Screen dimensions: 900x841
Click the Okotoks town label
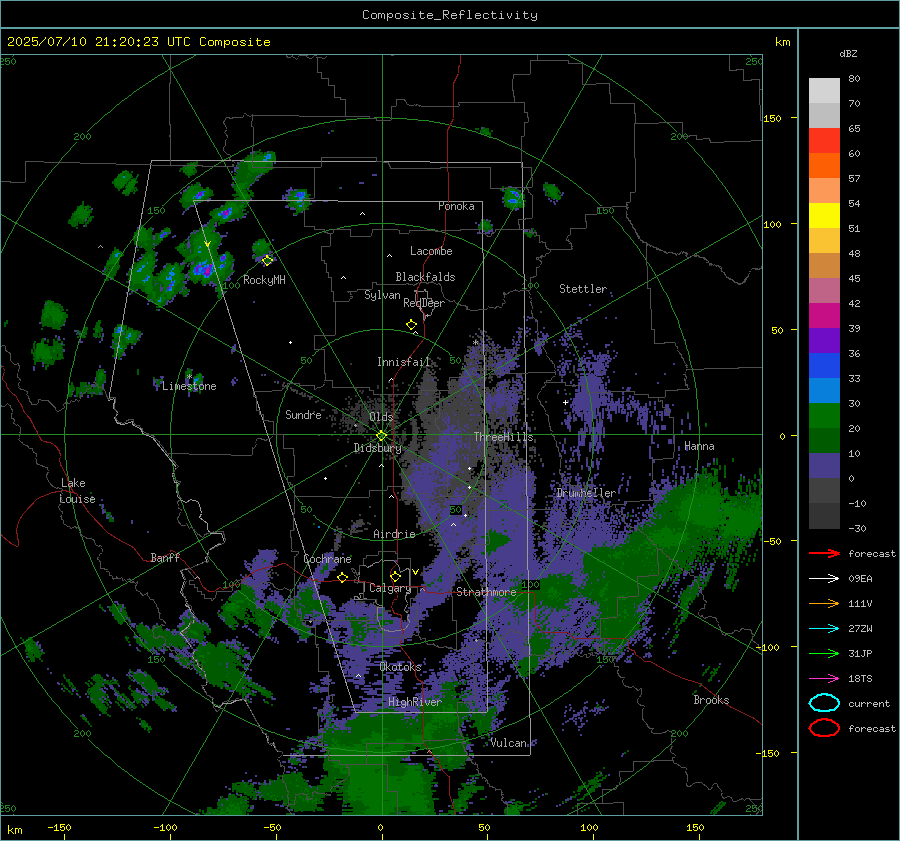point(400,666)
